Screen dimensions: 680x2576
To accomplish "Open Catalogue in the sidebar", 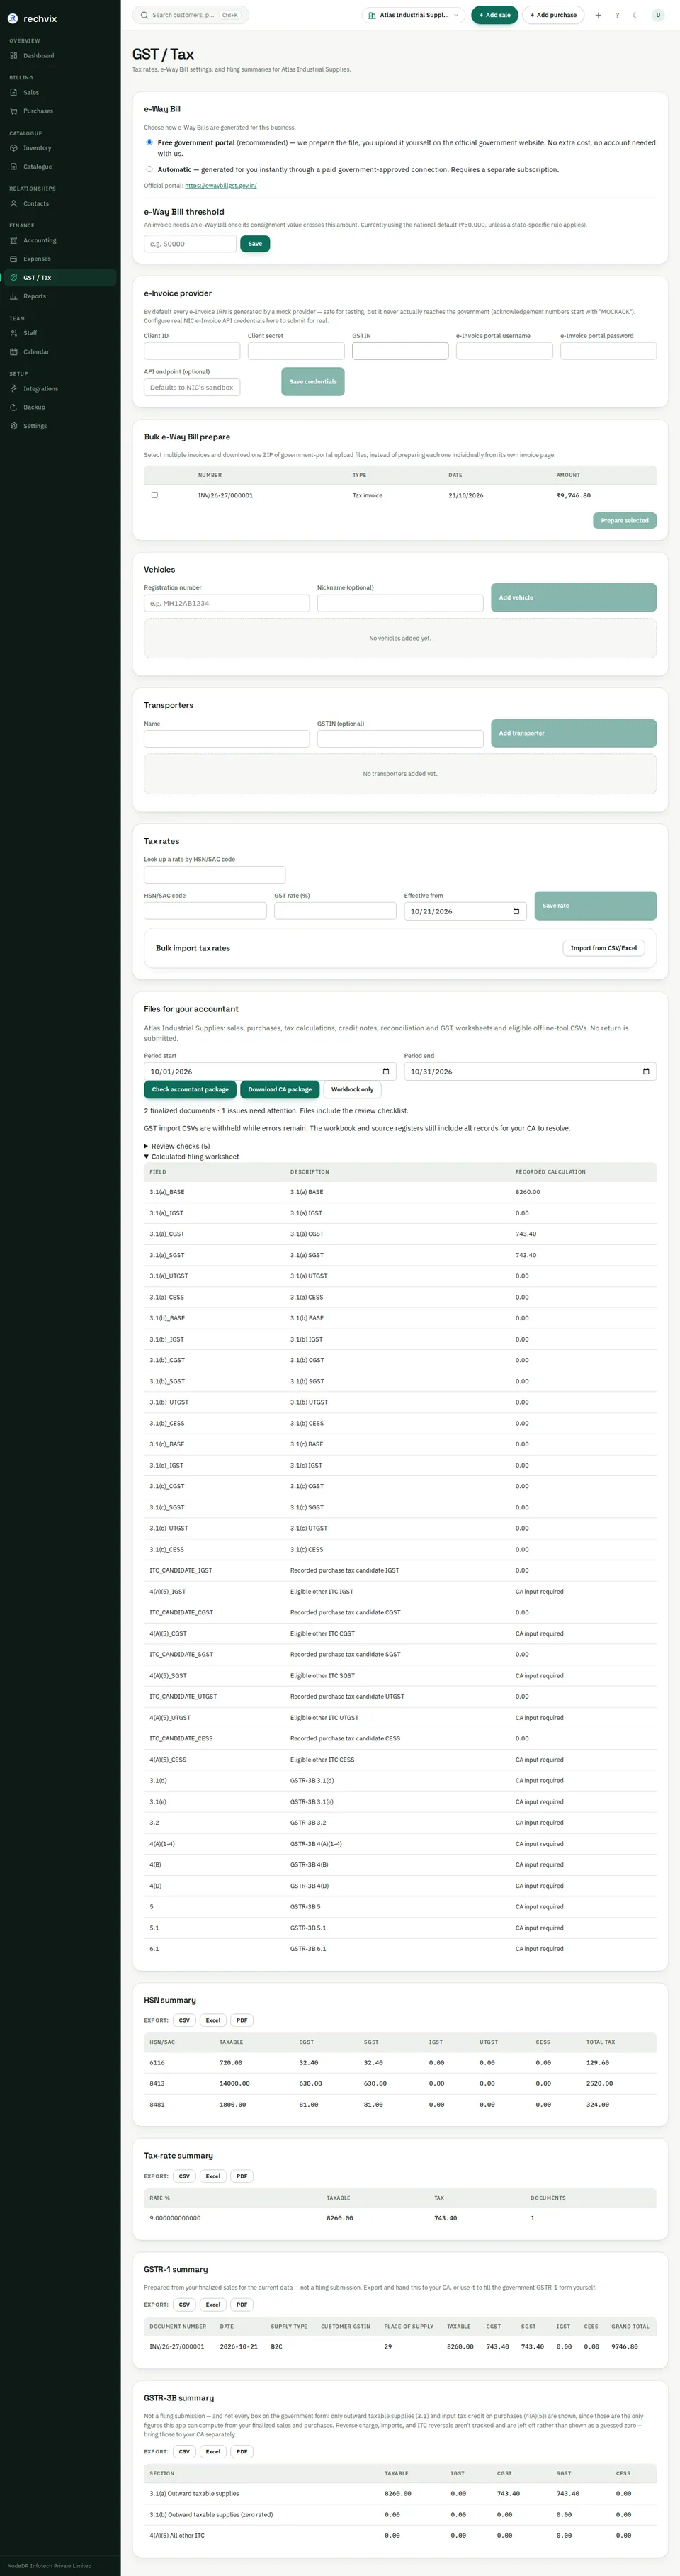I will tap(59, 167).
